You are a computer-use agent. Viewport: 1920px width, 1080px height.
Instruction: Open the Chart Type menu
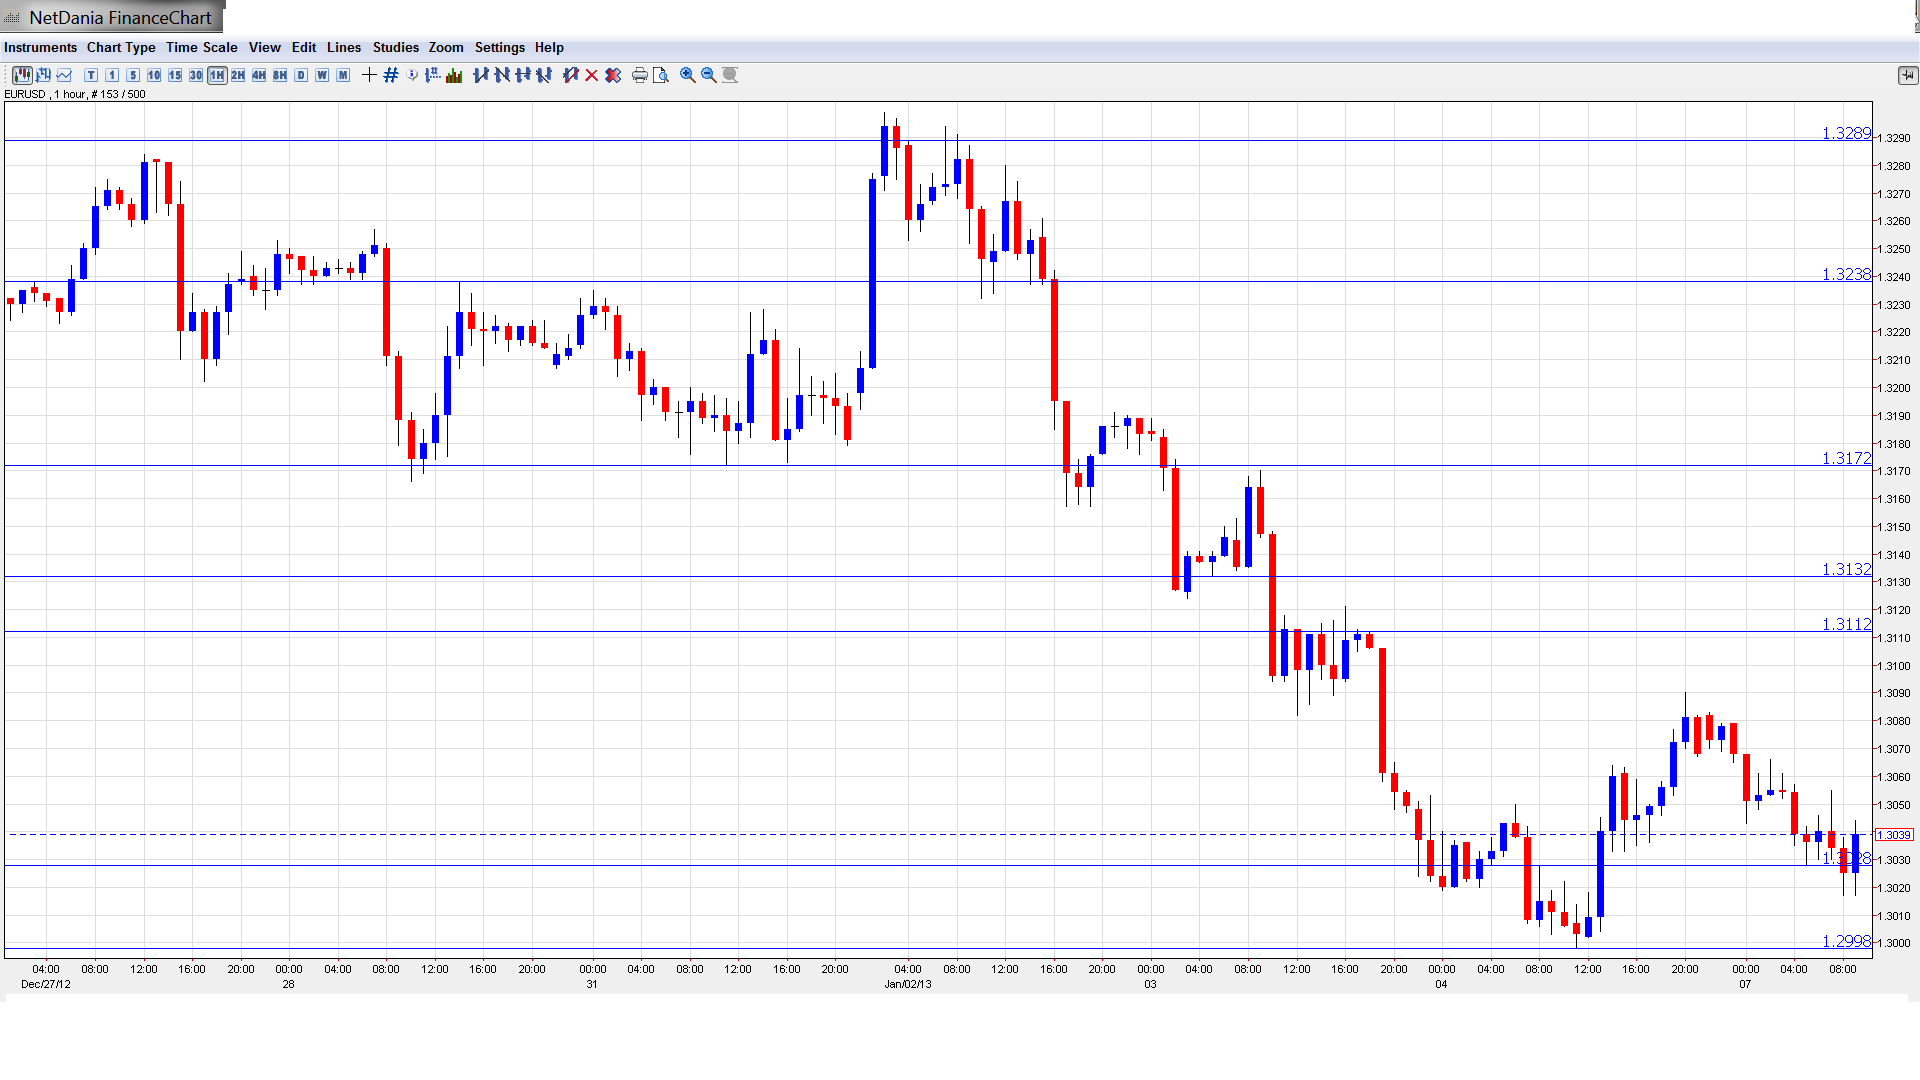[121, 47]
